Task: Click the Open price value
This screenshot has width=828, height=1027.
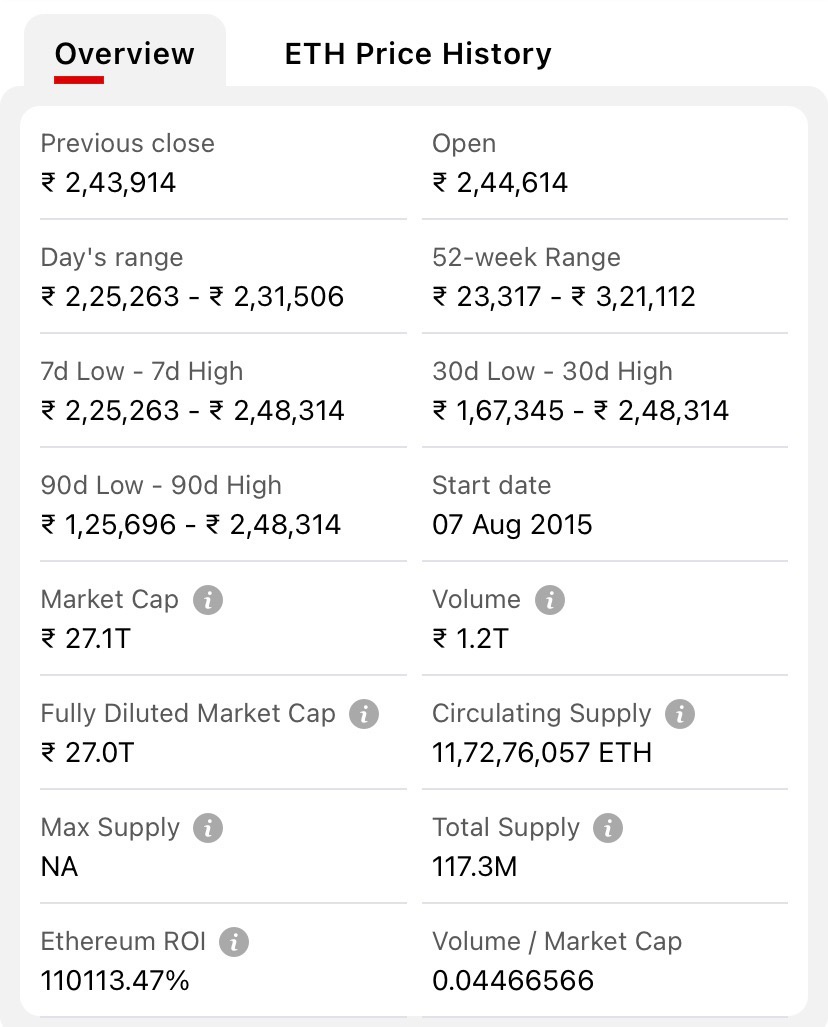Action: pos(500,183)
